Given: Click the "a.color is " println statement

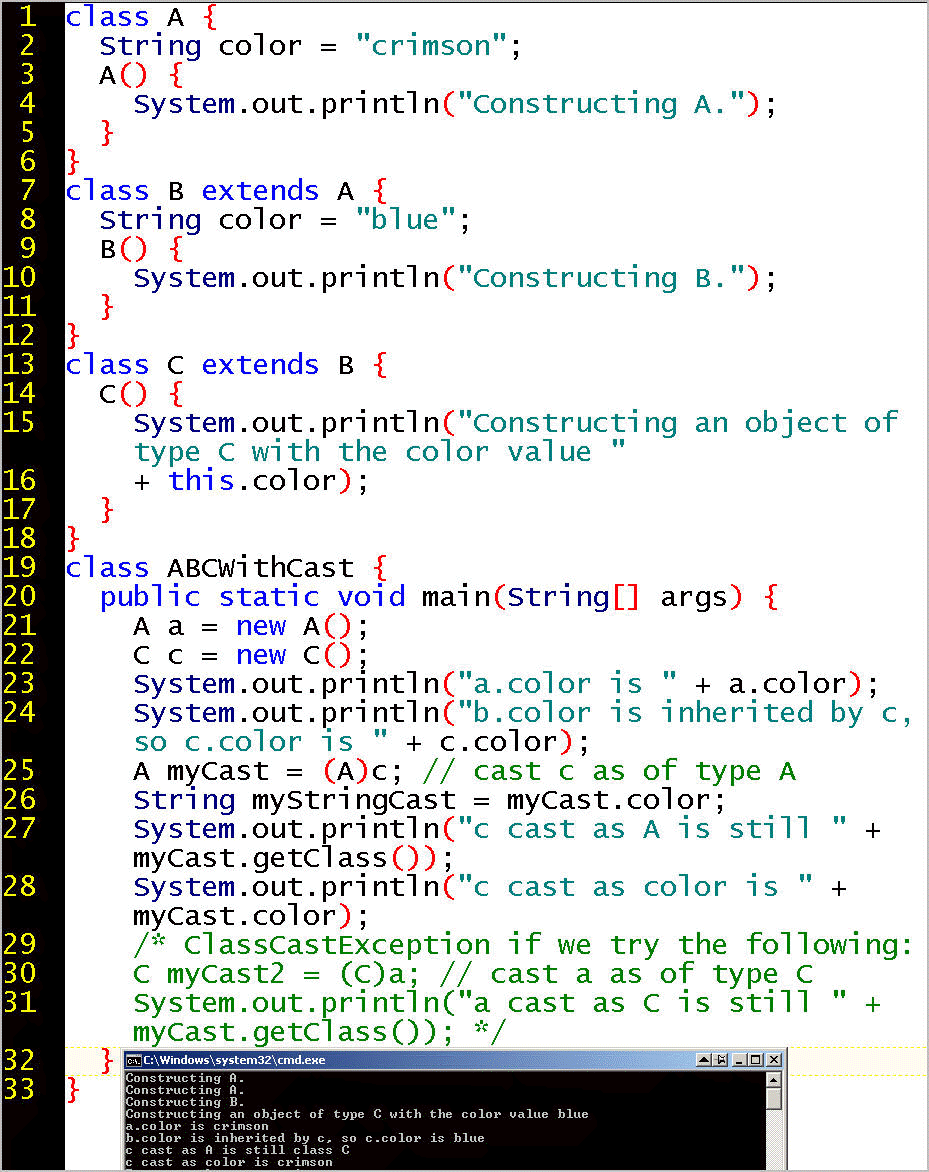Looking at the screenshot, I should pos(506,684).
